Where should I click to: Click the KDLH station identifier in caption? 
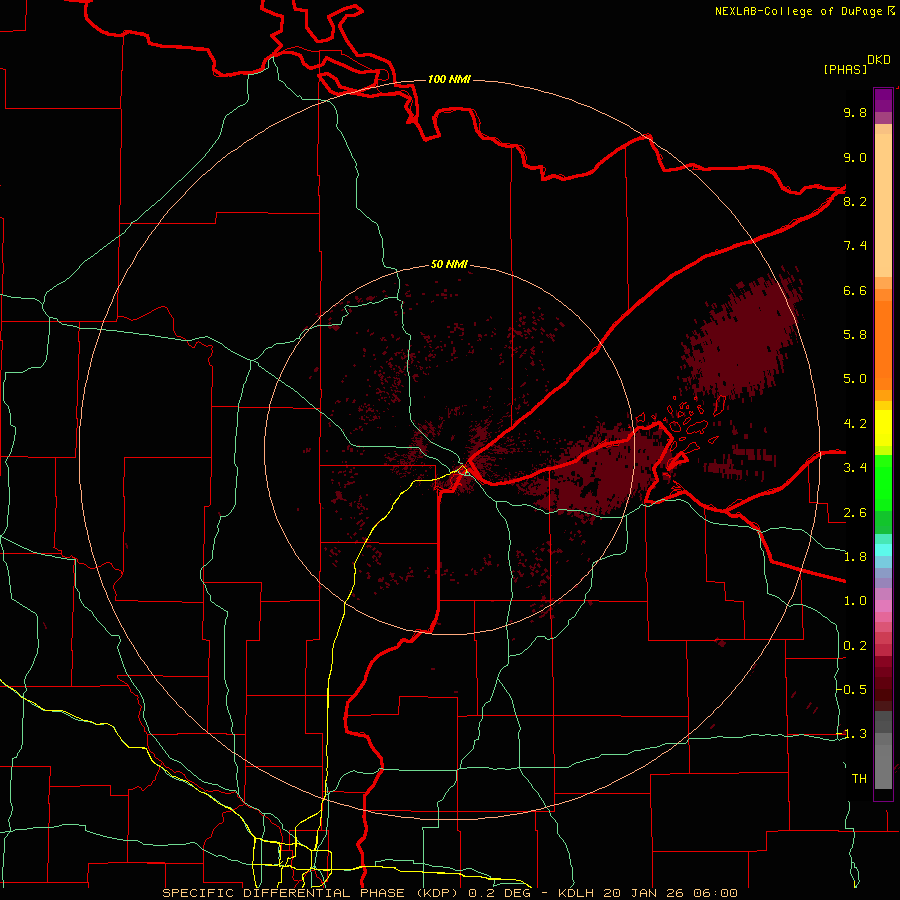pos(576,893)
